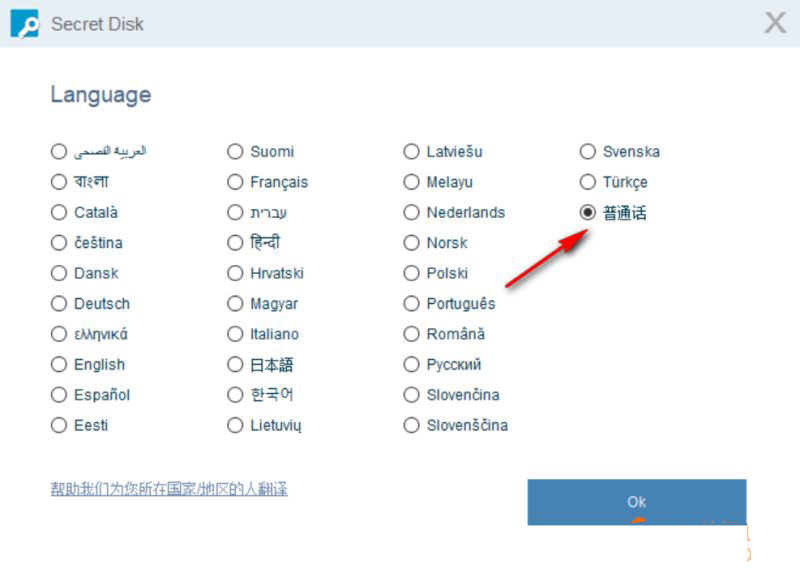Choose Português as the language
800x568 pixels.
click(411, 304)
